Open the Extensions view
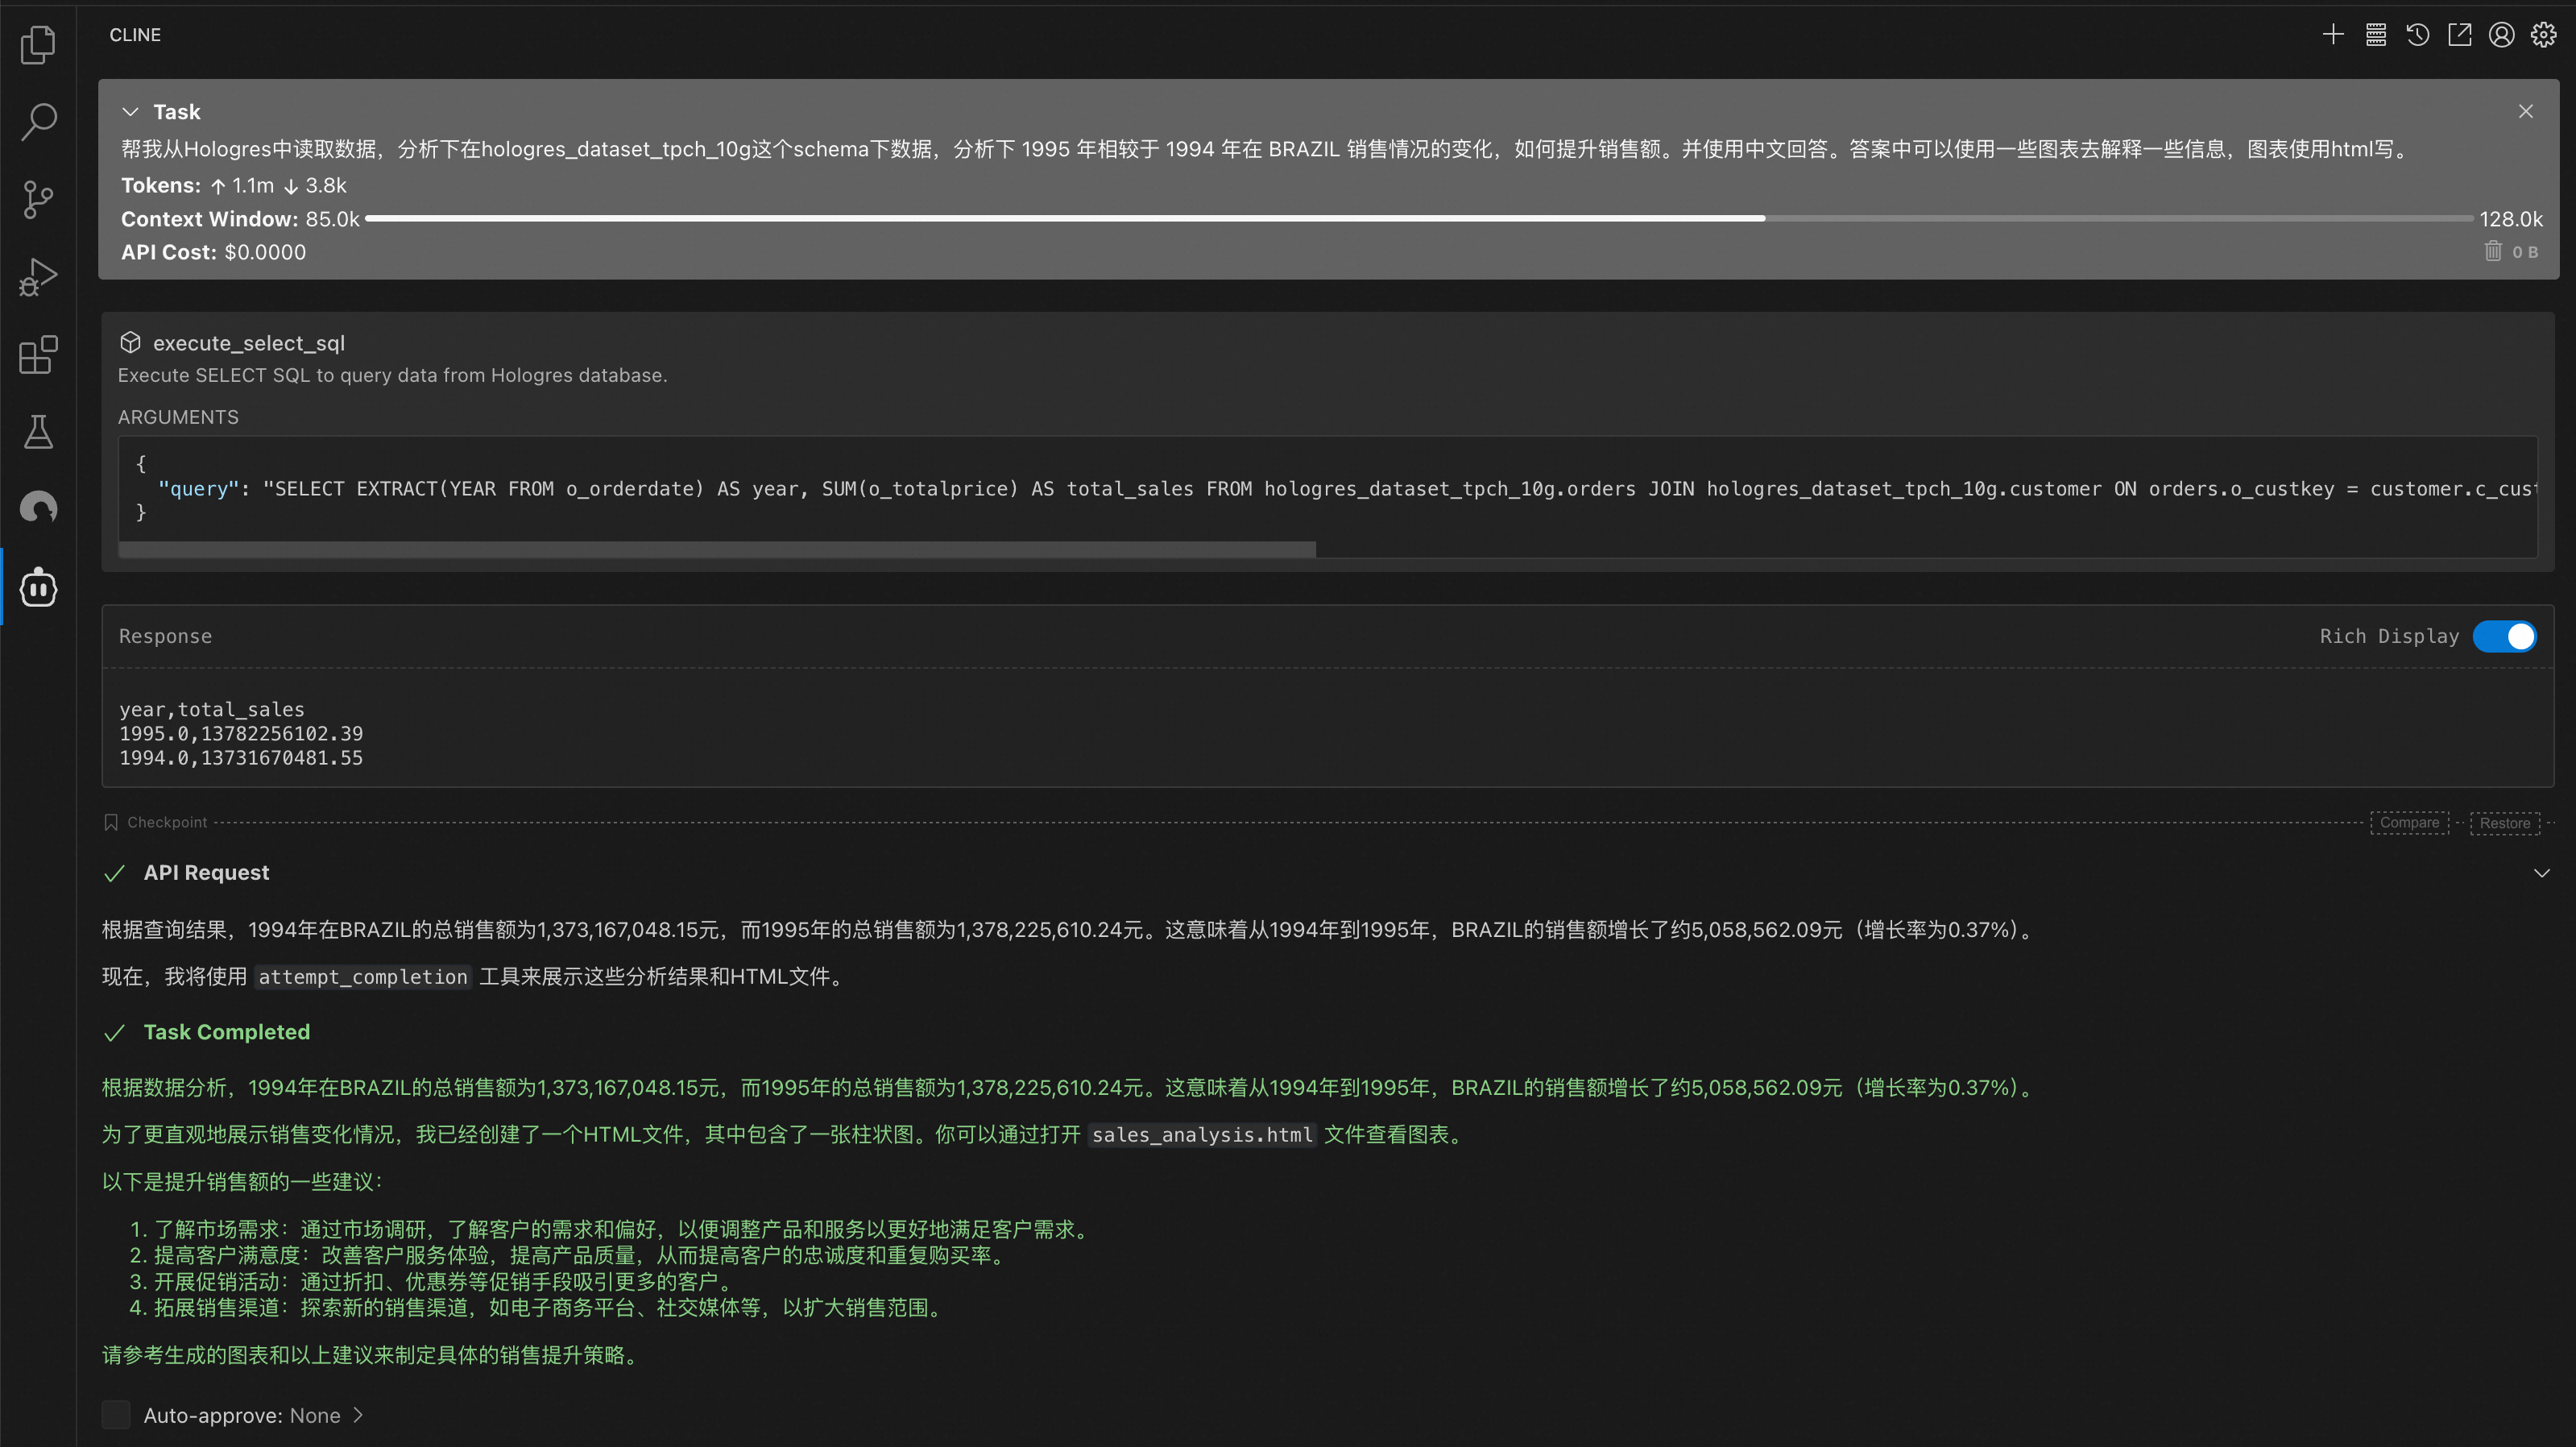Image resolution: width=2576 pixels, height=1447 pixels. (x=38, y=355)
